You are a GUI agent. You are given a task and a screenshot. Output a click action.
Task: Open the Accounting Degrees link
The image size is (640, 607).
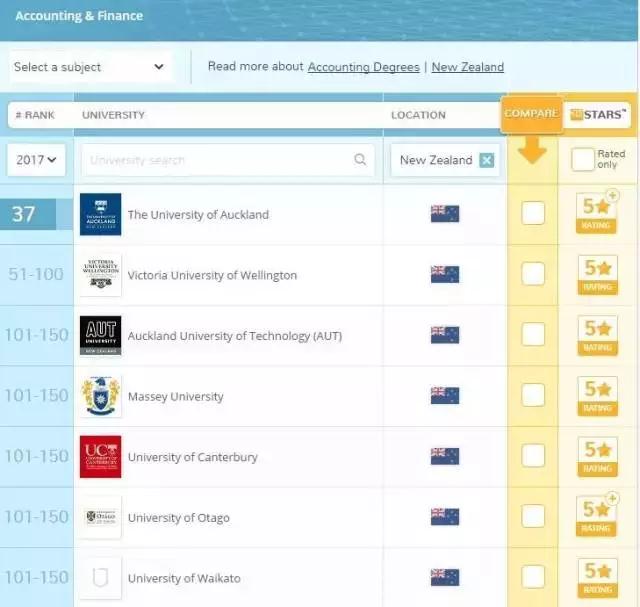coord(364,67)
